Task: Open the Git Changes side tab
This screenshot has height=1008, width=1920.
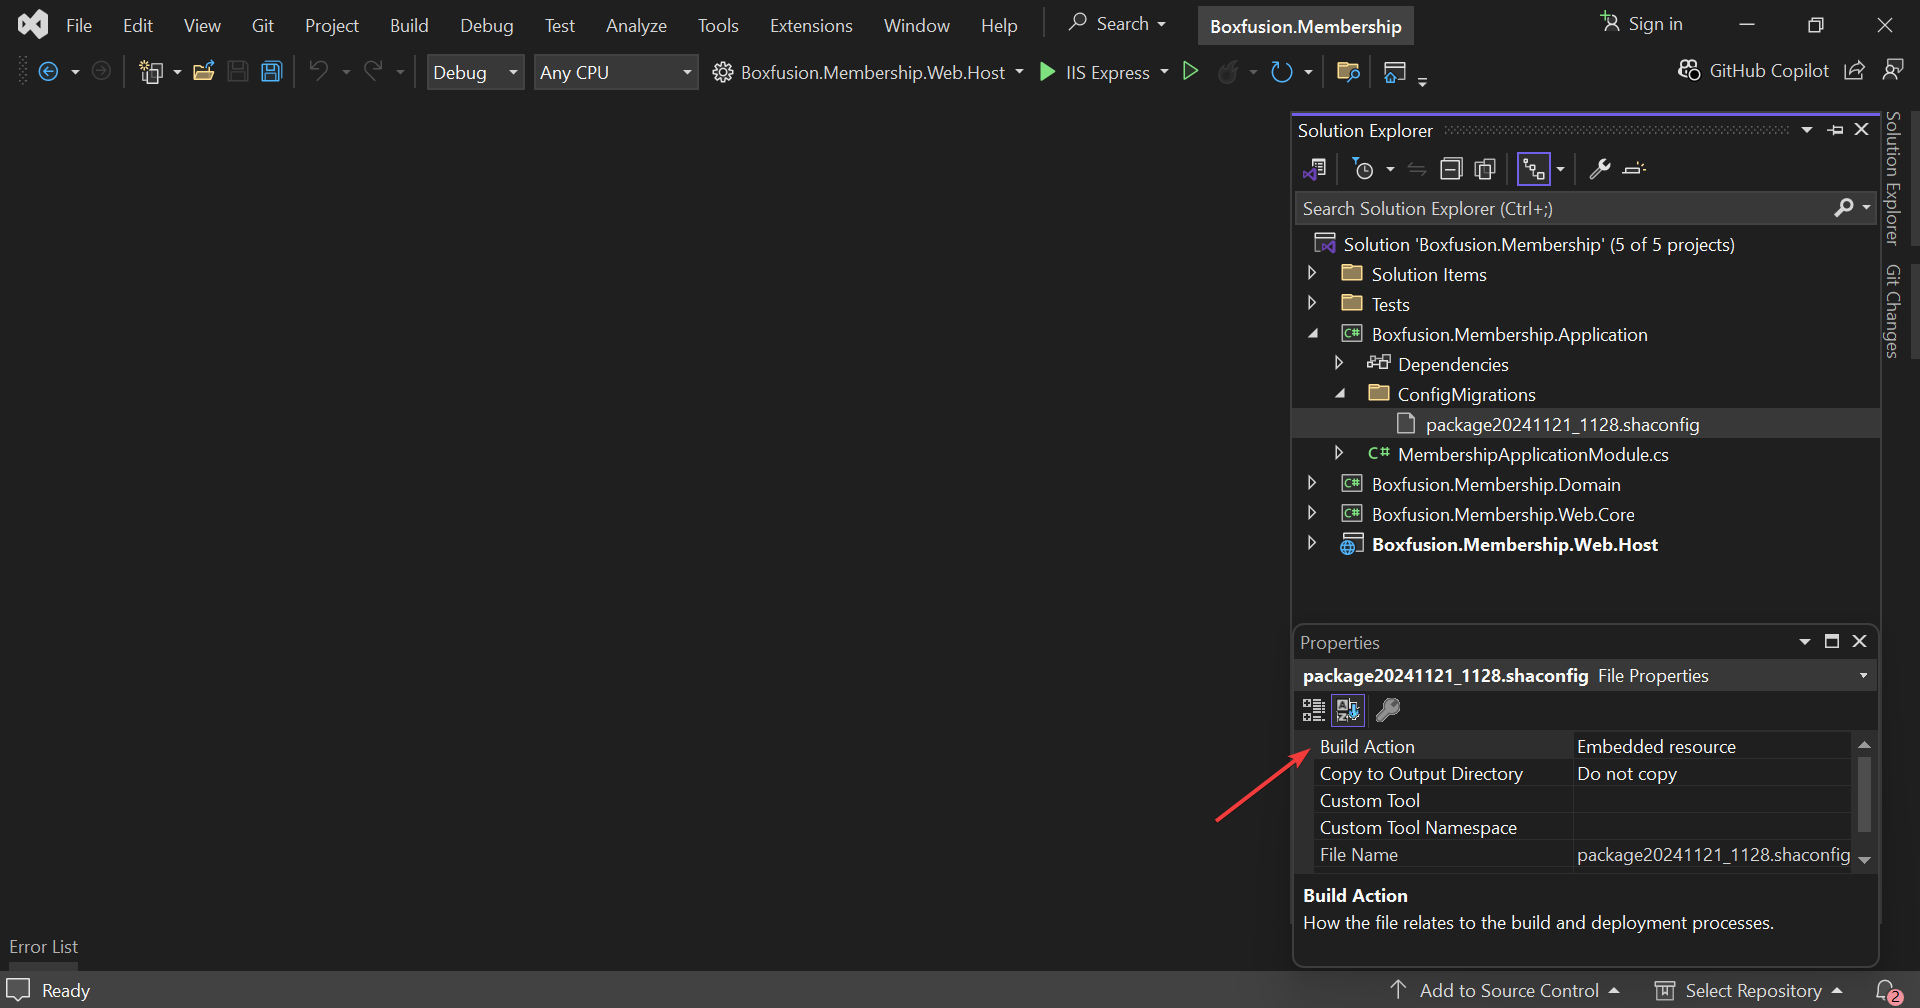Action: click(1893, 310)
